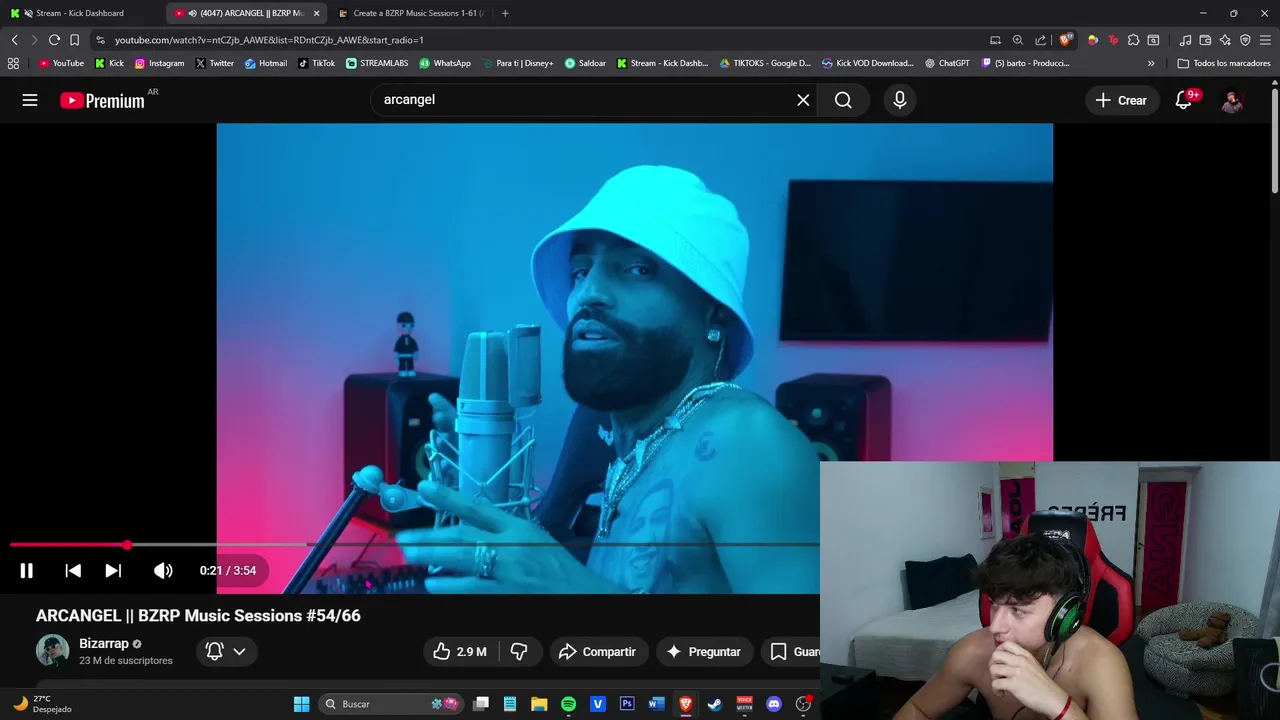Viewport: 1280px width, 720px height.
Task: Save video with the Guardar button
Action: coord(791,652)
